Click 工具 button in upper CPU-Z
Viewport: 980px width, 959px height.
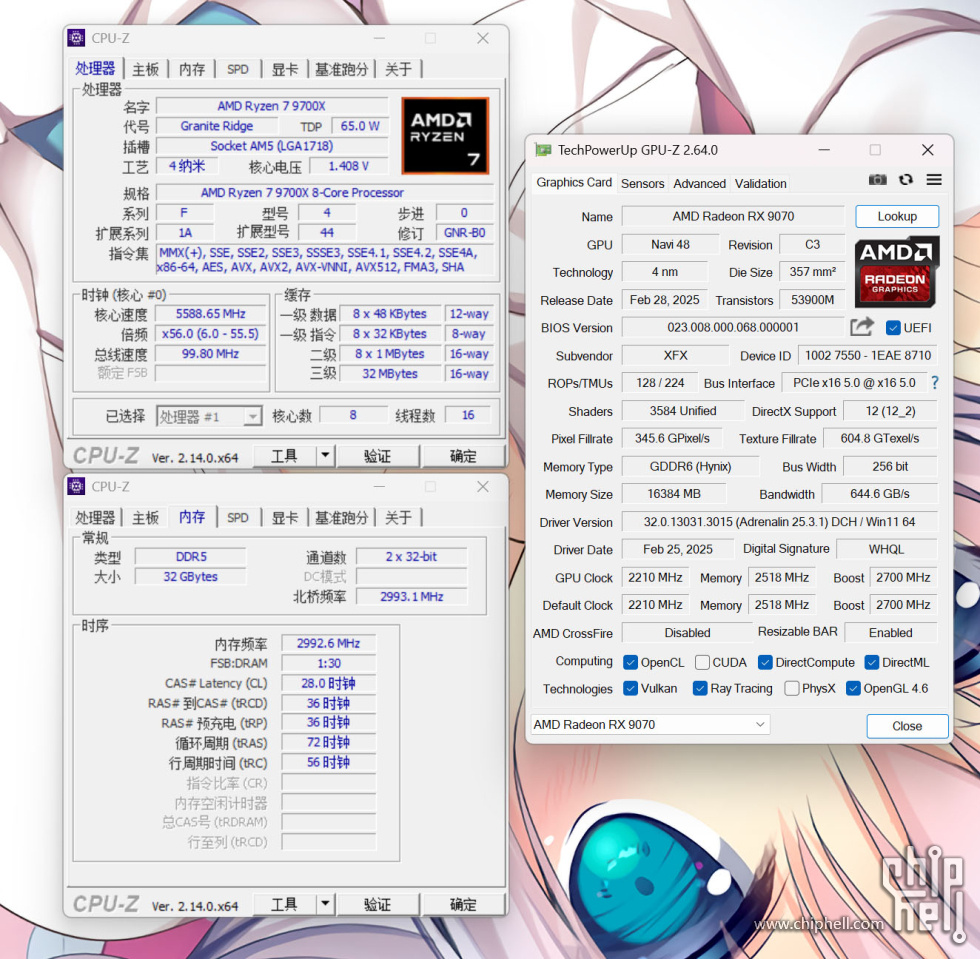pyautogui.click(x=284, y=456)
